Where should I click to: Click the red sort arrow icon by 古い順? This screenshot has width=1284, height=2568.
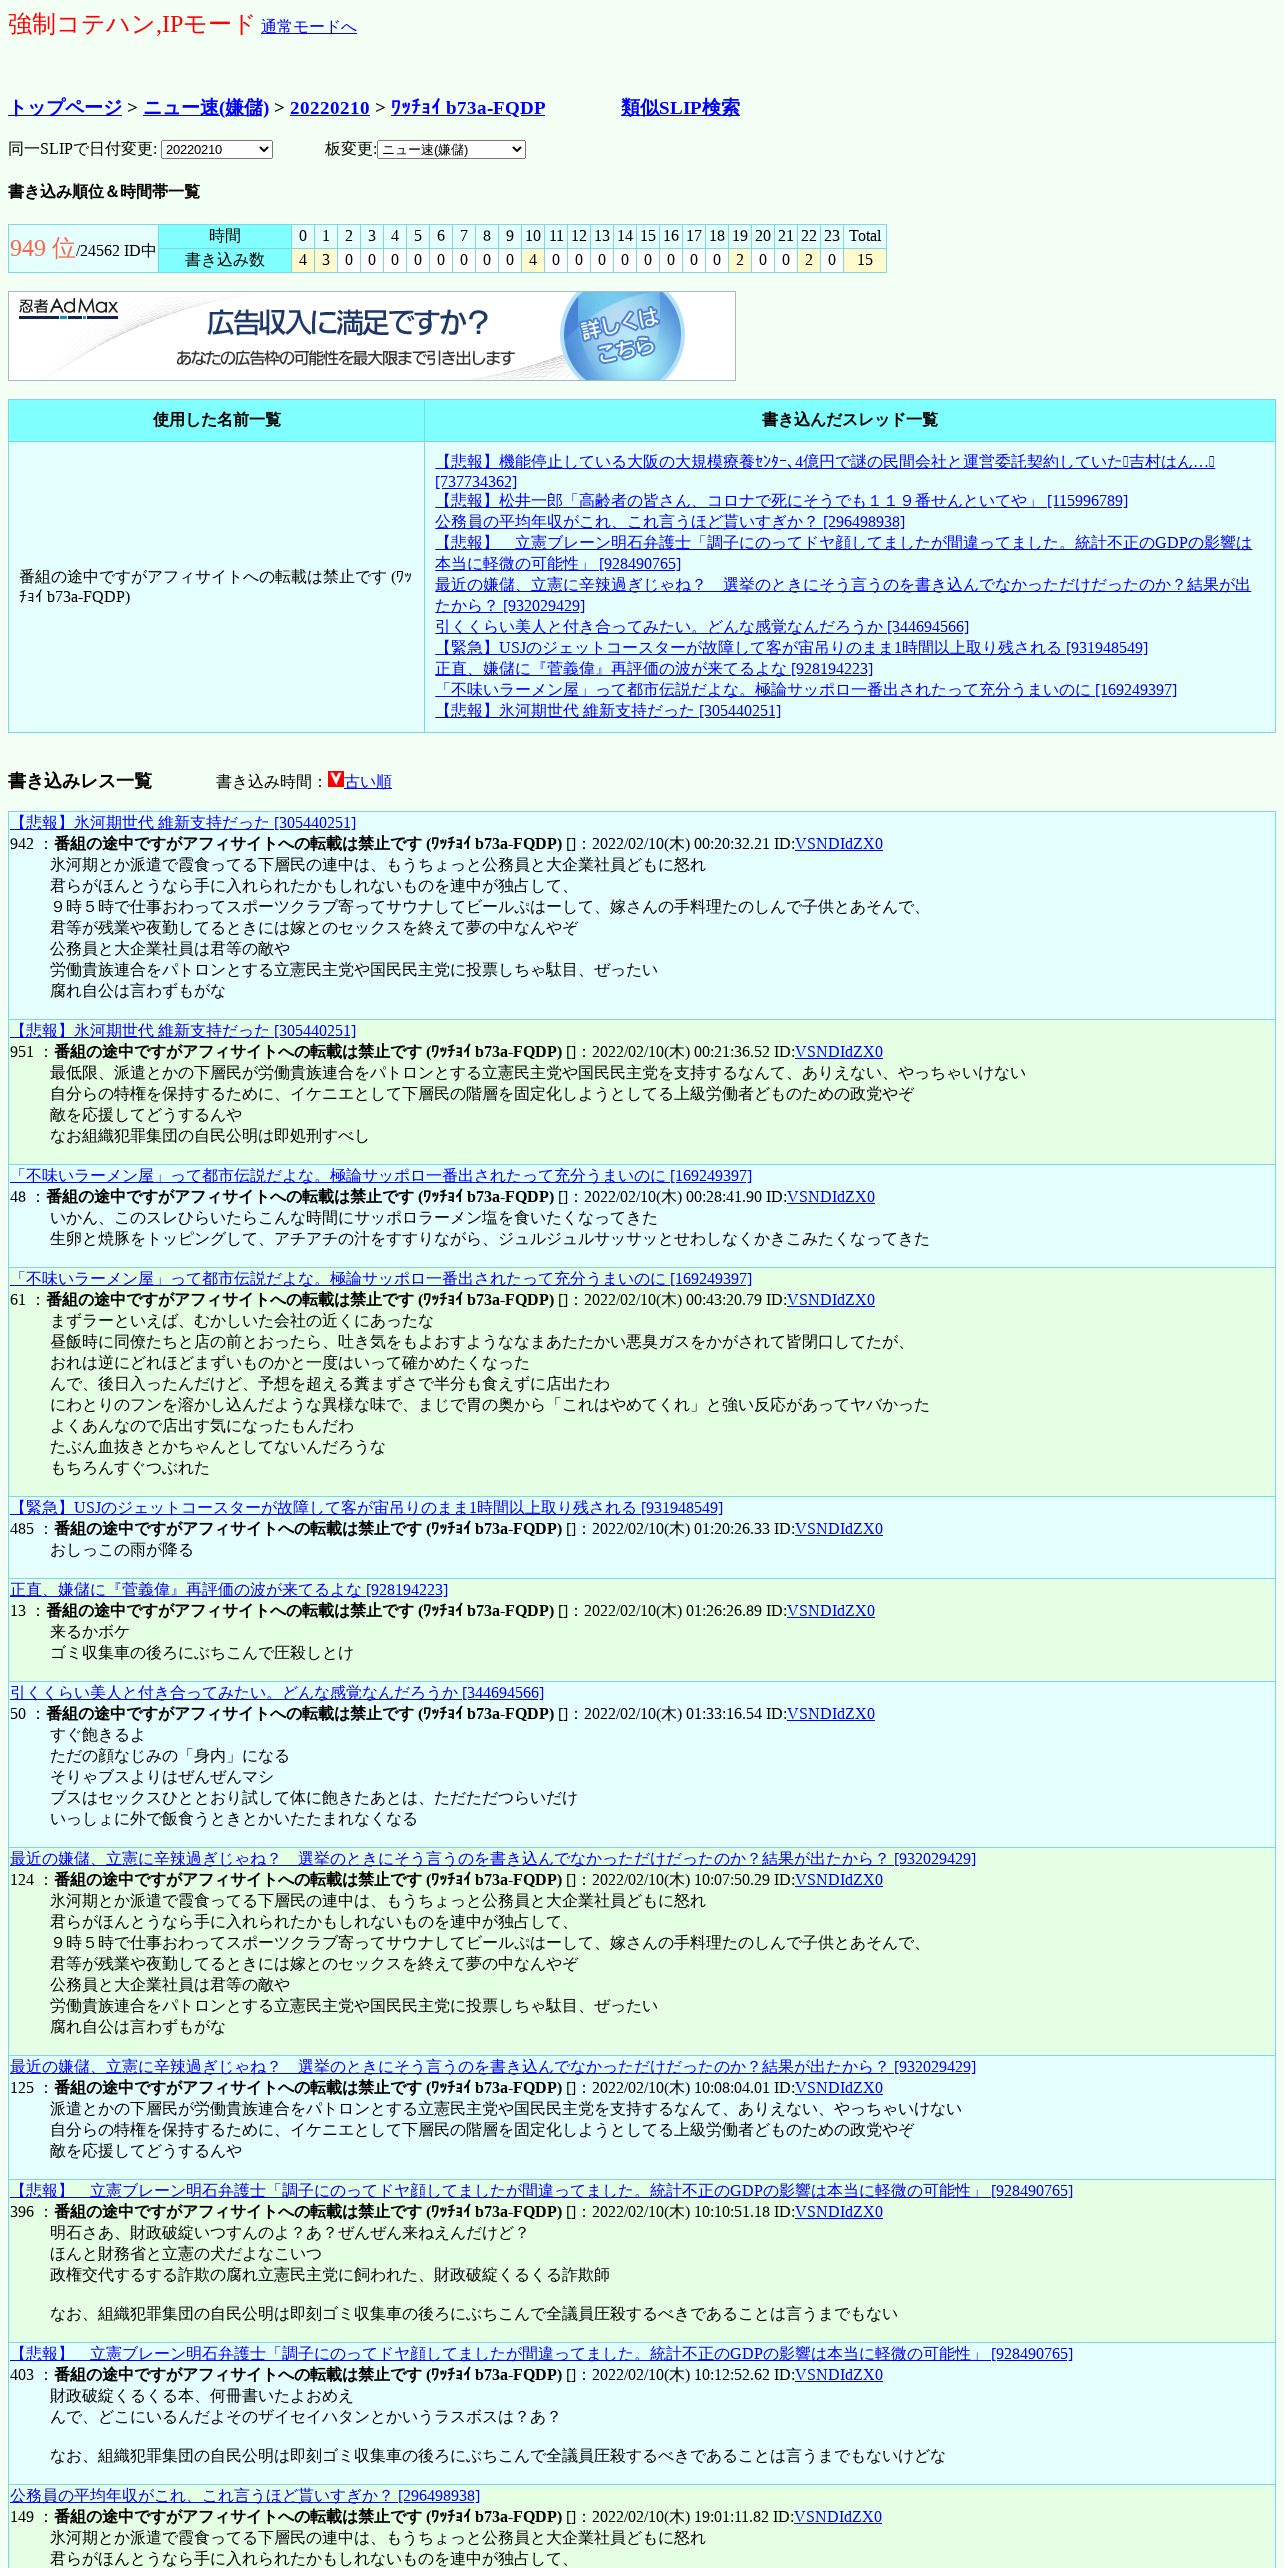click(x=336, y=779)
